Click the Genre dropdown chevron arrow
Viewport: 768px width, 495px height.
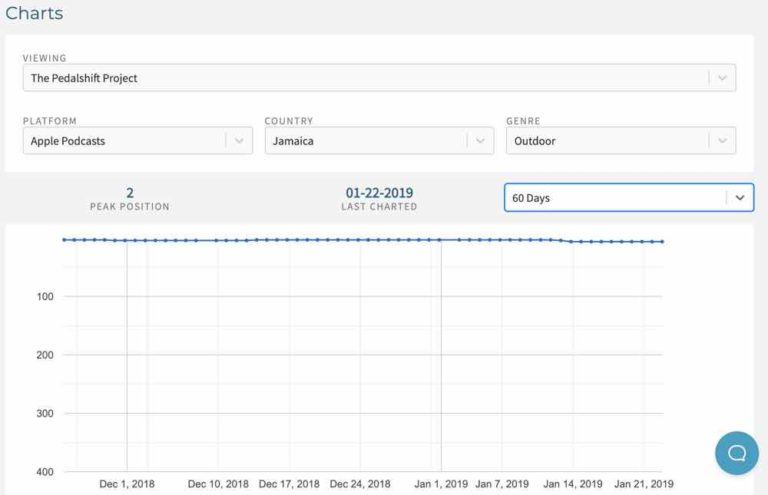tap(722, 141)
